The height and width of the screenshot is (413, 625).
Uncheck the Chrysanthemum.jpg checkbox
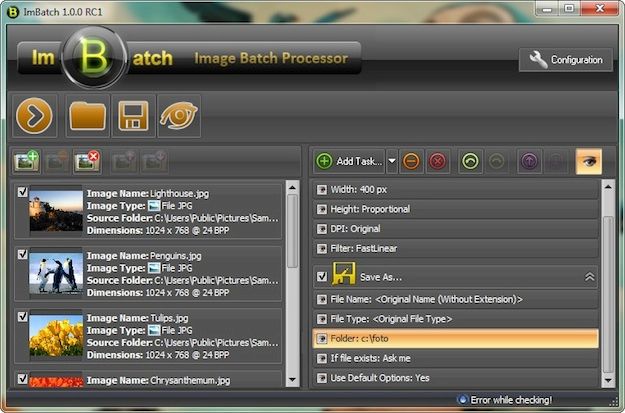click(x=23, y=379)
